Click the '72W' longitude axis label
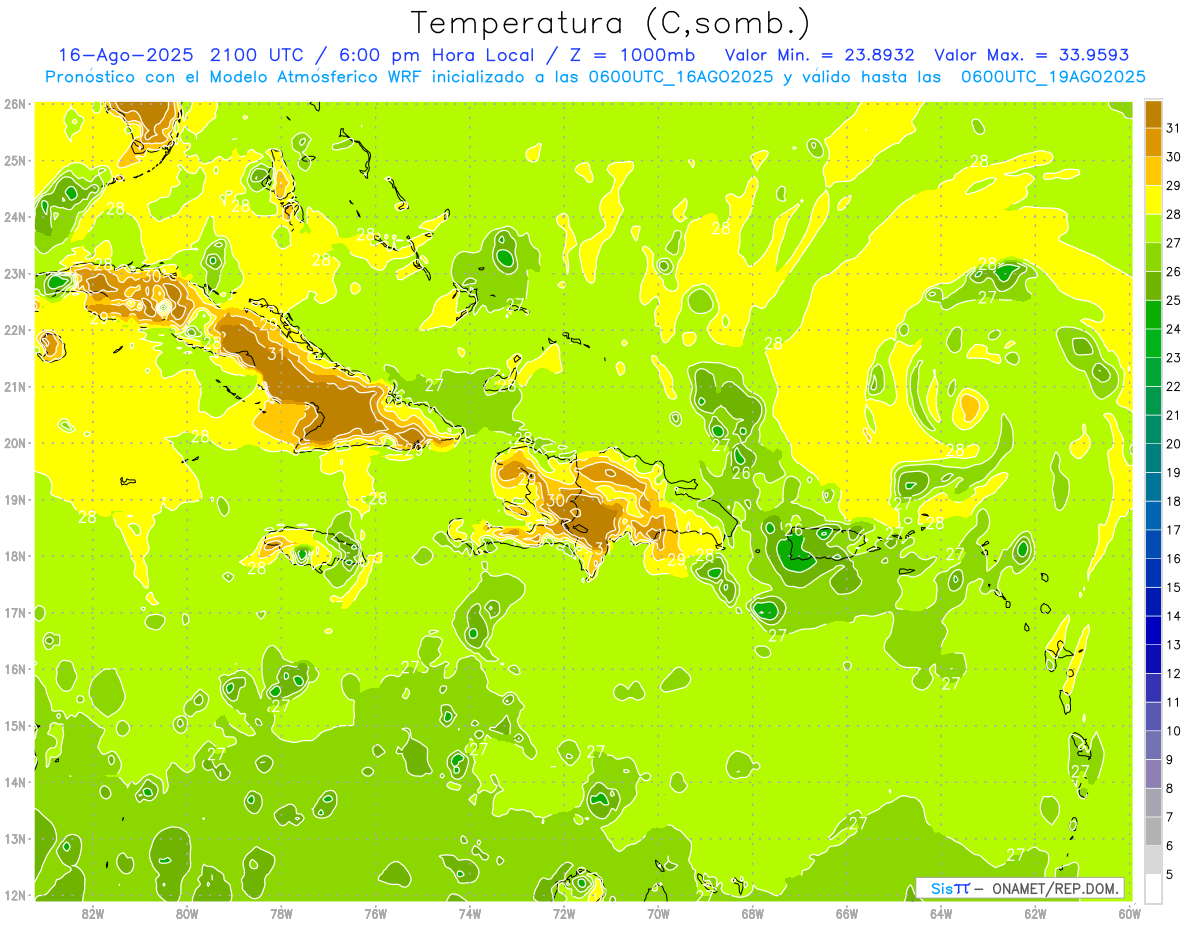 [x=564, y=913]
